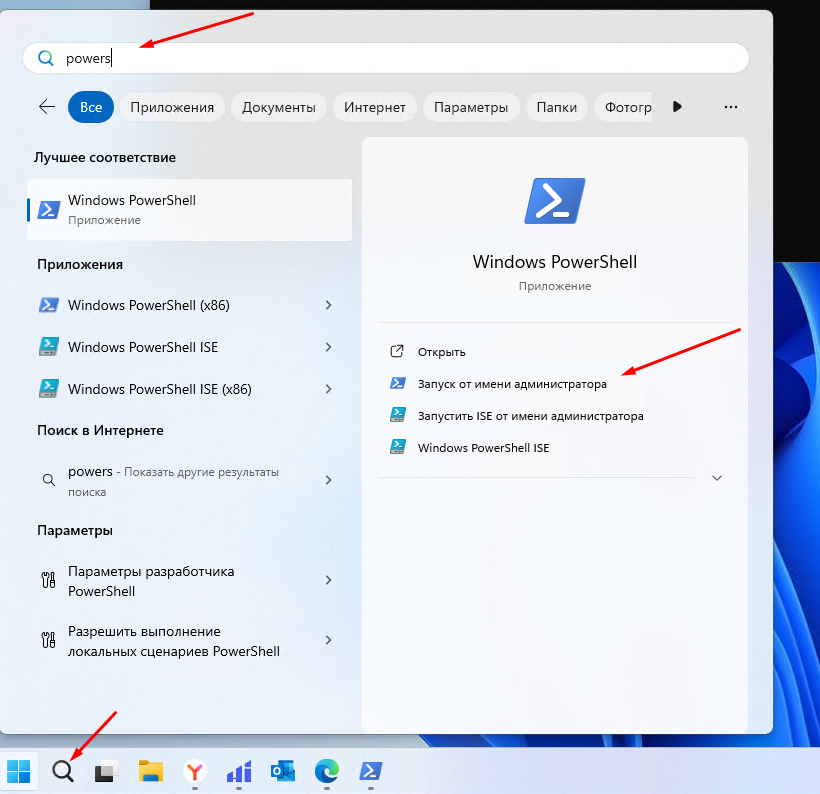Select the Windows PowerShell best match result

(189, 210)
